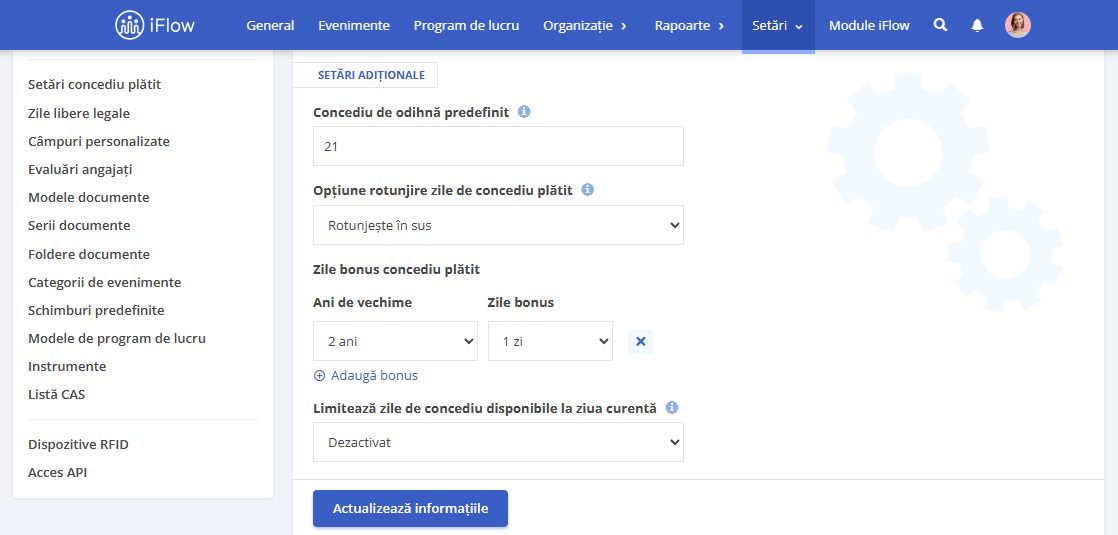
Task: Click info icon beside Concediu de odihnă predefinit
Action: click(524, 112)
